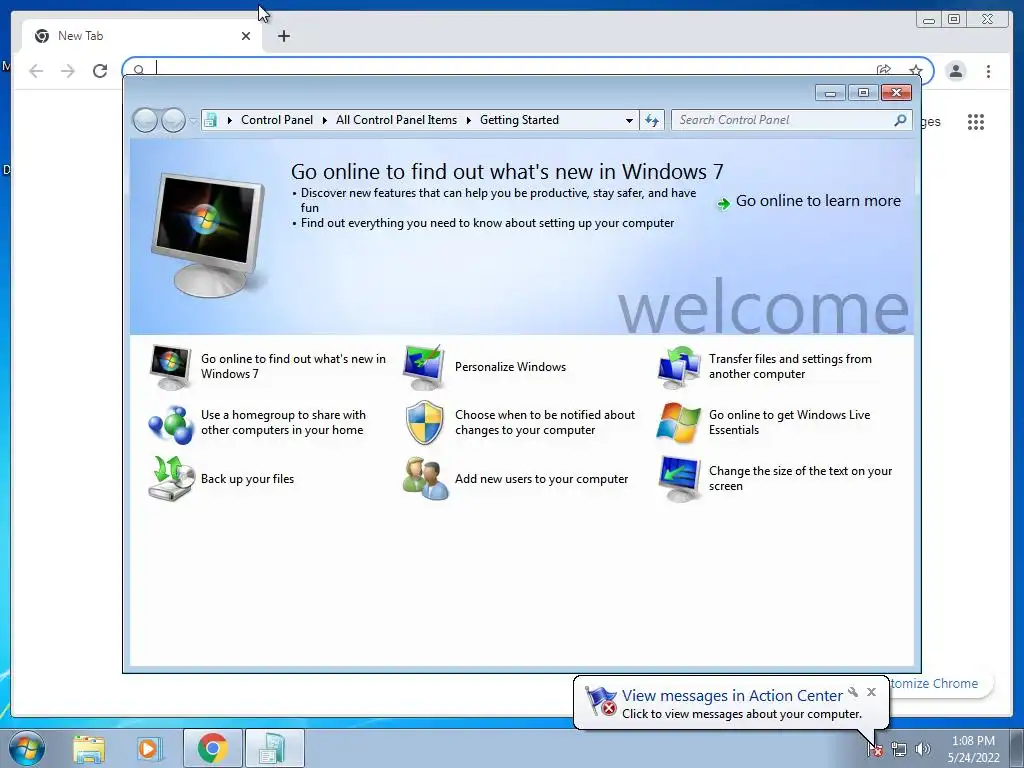Image resolution: width=1024 pixels, height=768 pixels.
Task: Click the Action Center flag tray icon
Action: pyautogui.click(x=875, y=749)
